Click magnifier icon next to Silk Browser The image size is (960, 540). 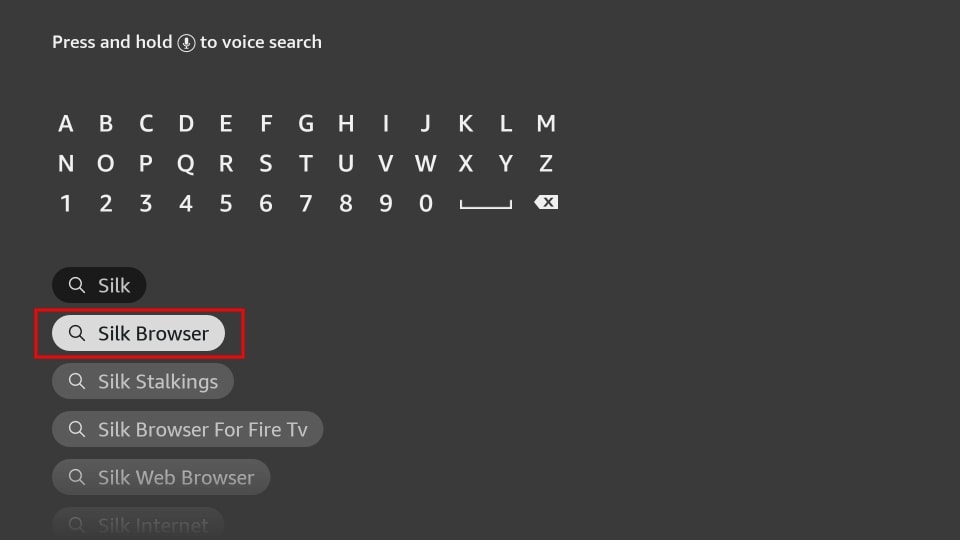click(77, 333)
